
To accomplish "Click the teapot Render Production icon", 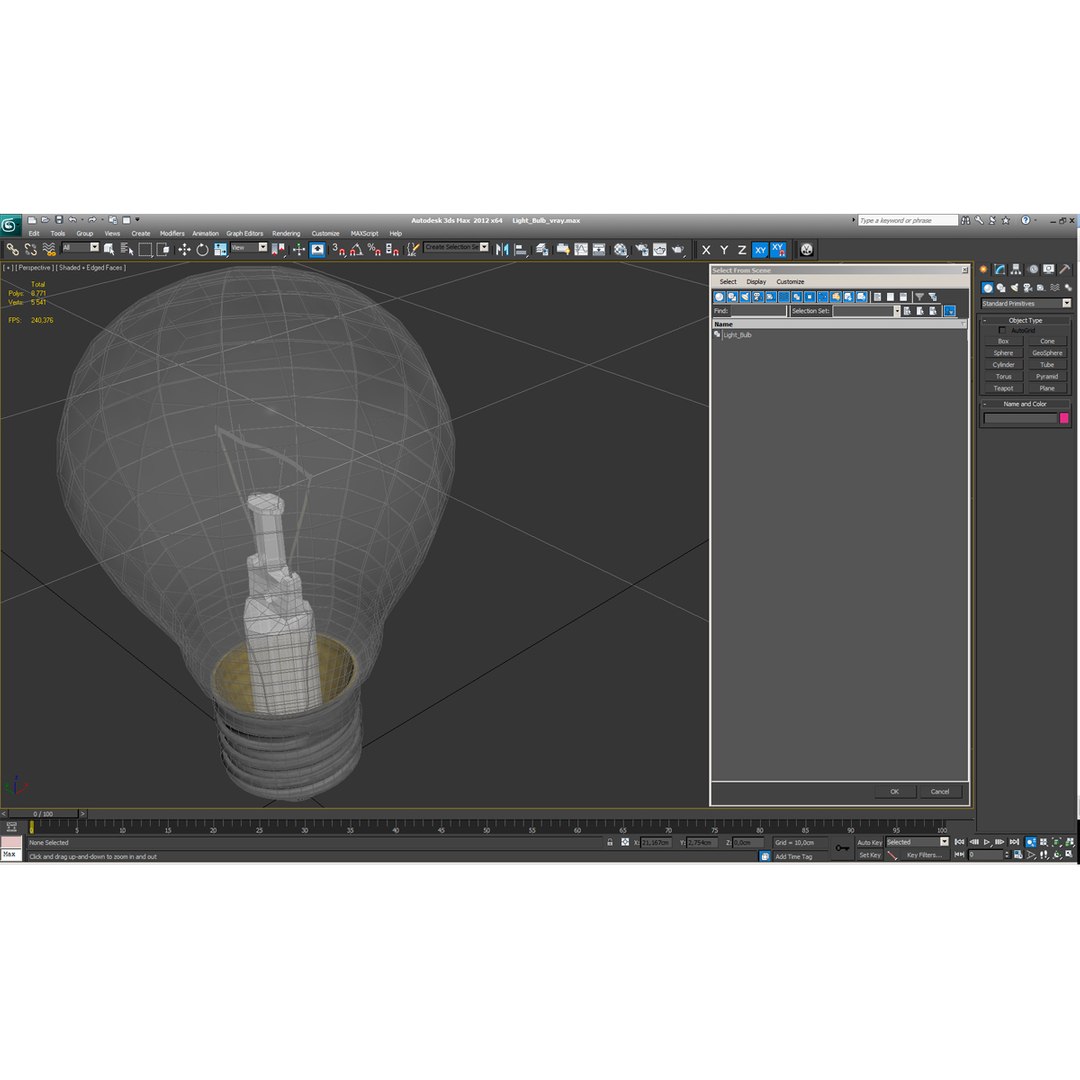I will [x=678, y=249].
